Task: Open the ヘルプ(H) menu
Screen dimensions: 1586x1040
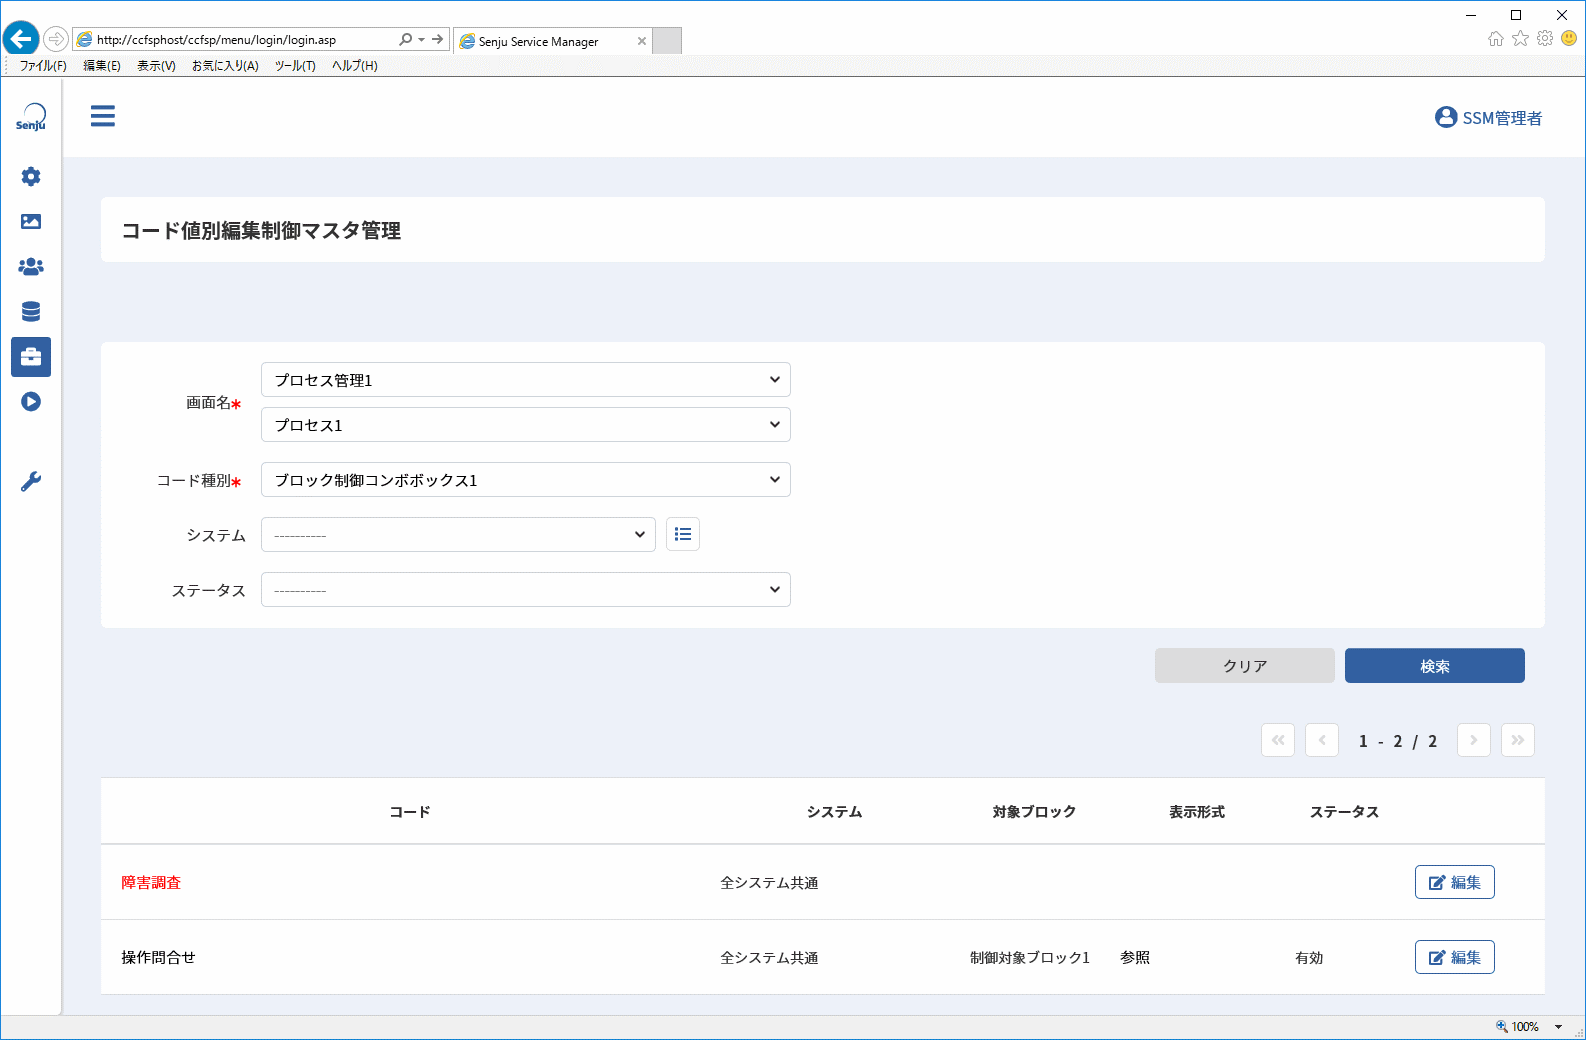Action: (355, 66)
